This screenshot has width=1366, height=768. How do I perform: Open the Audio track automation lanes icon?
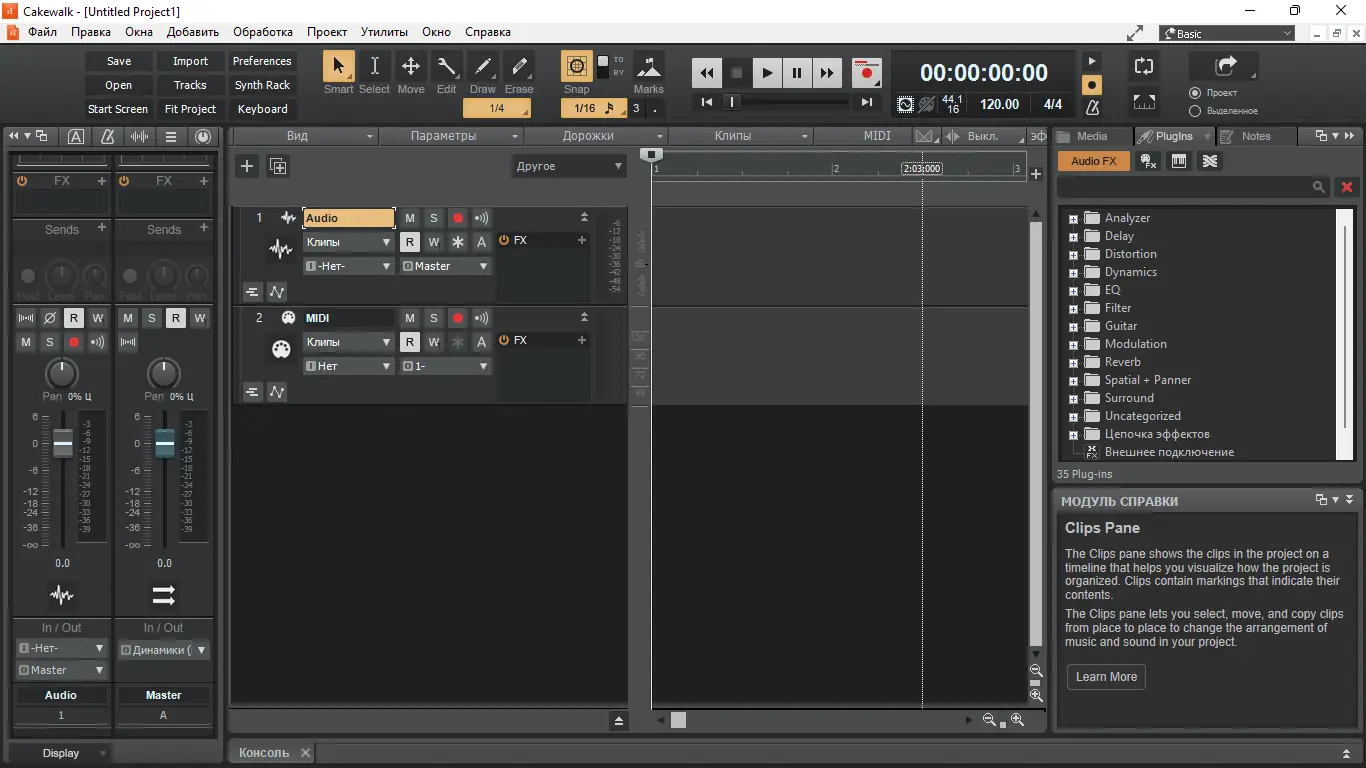point(277,292)
